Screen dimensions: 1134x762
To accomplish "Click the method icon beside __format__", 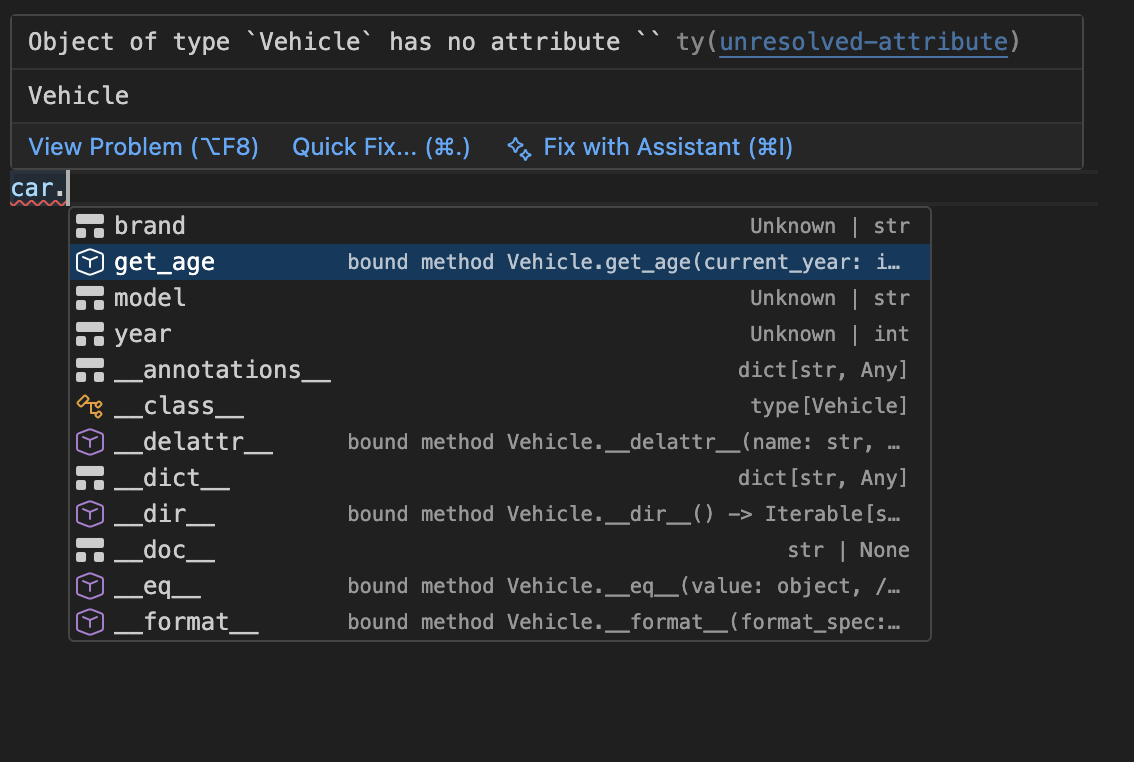I will tap(89, 621).
